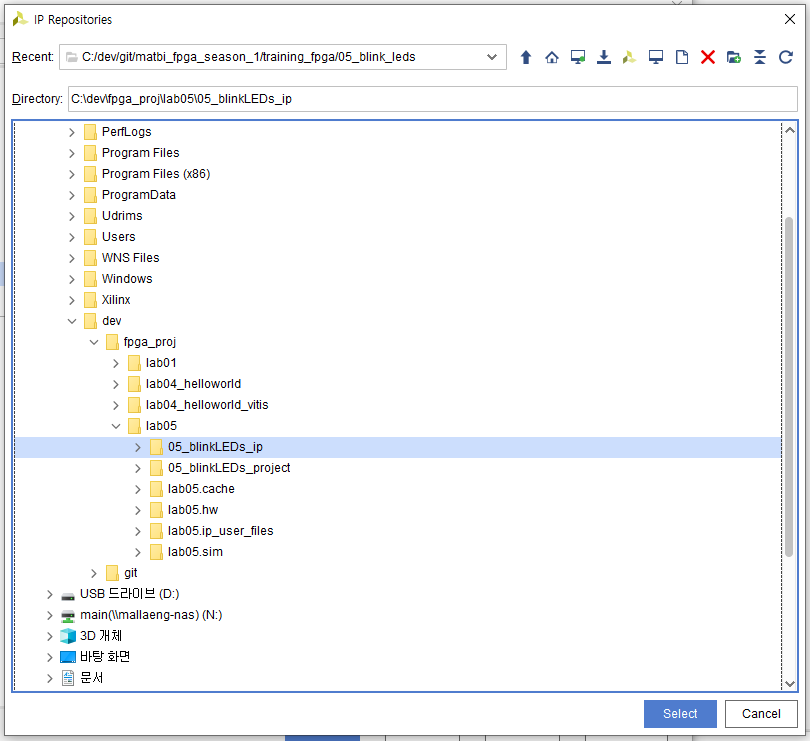Expand the git folder
The width and height of the screenshot is (810, 741).
[94, 573]
